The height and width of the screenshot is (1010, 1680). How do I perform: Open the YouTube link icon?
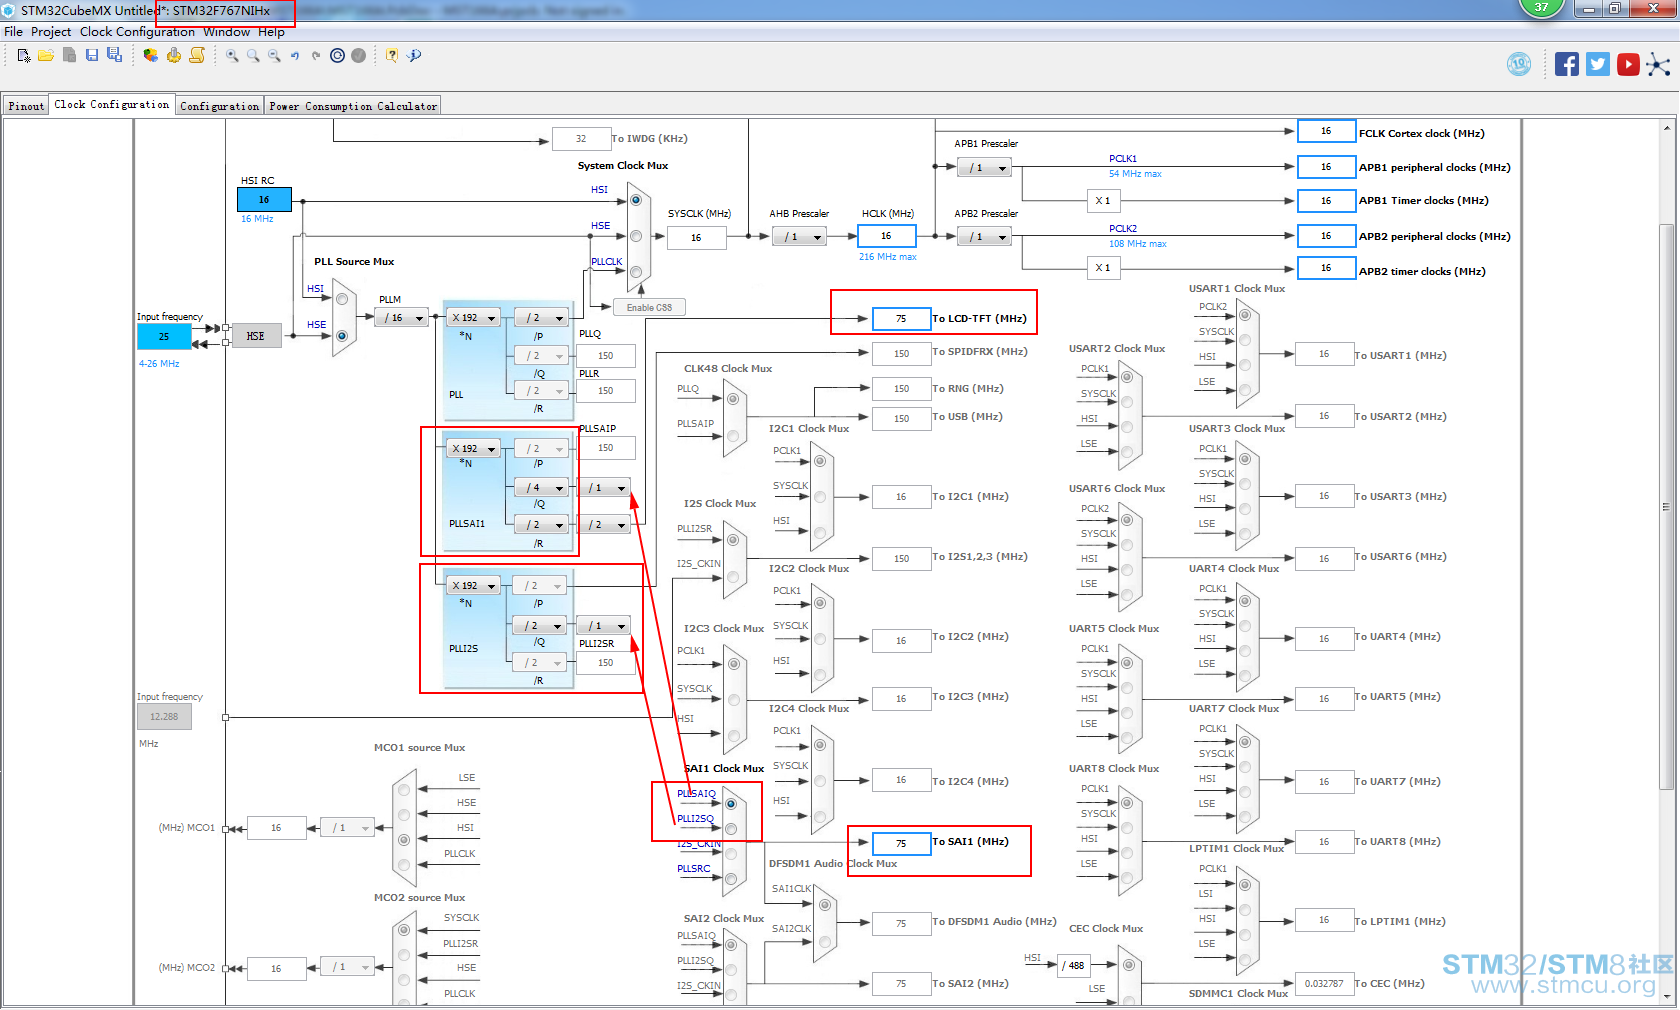pyautogui.click(x=1628, y=65)
